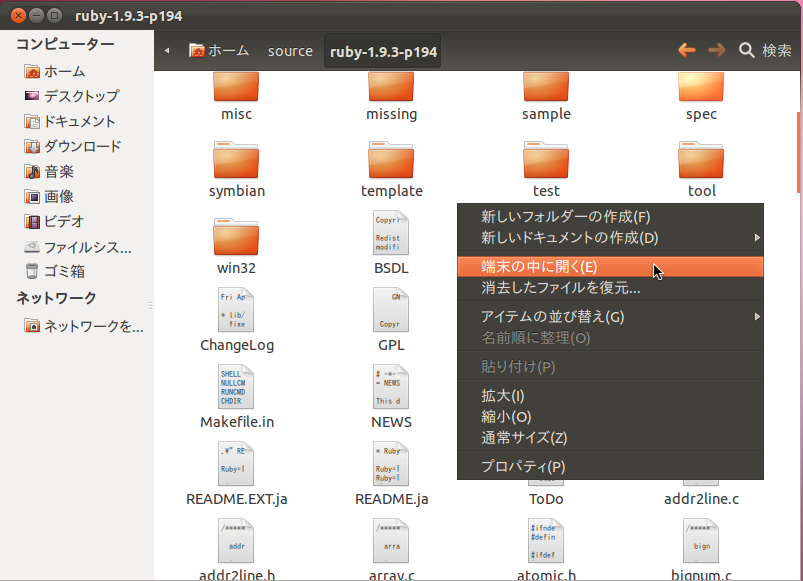Select the README.EXT.ja file icon
The height and width of the screenshot is (581, 803).
(x=236, y=464)
